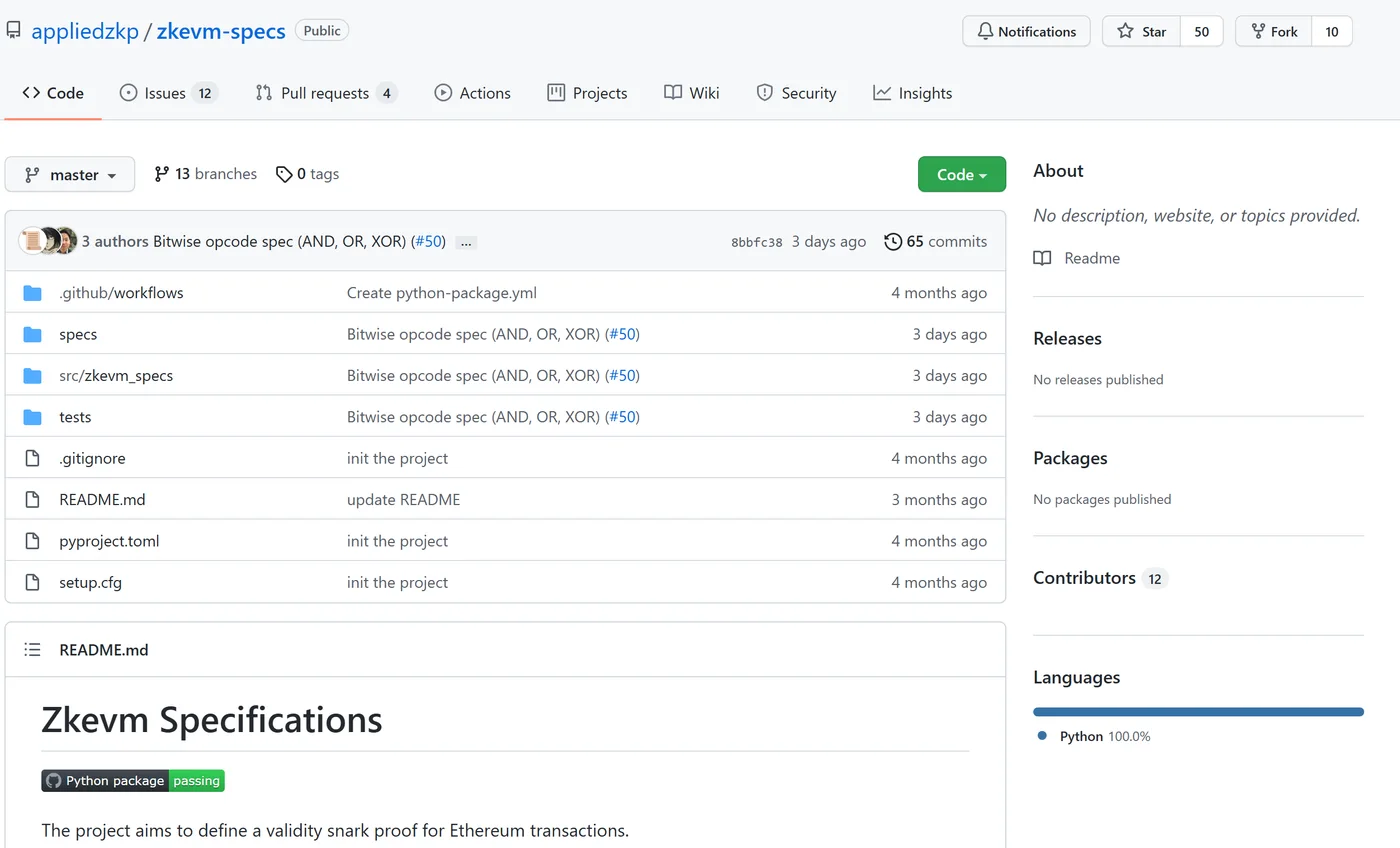Open the Wiki tab
This screenshot has height=848, width=1400.
[691, 93]
